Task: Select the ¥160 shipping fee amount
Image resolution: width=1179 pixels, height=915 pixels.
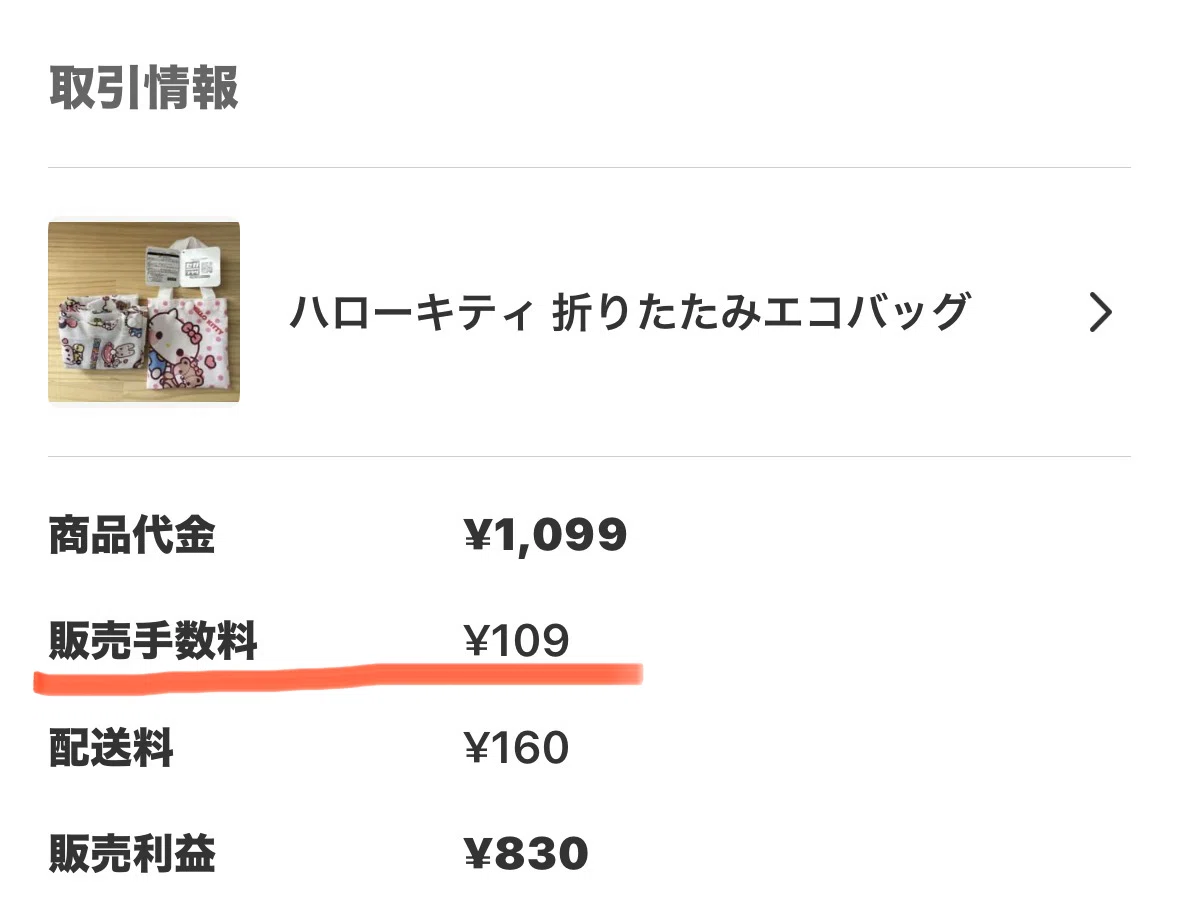Action: click(x=516, y=747)
